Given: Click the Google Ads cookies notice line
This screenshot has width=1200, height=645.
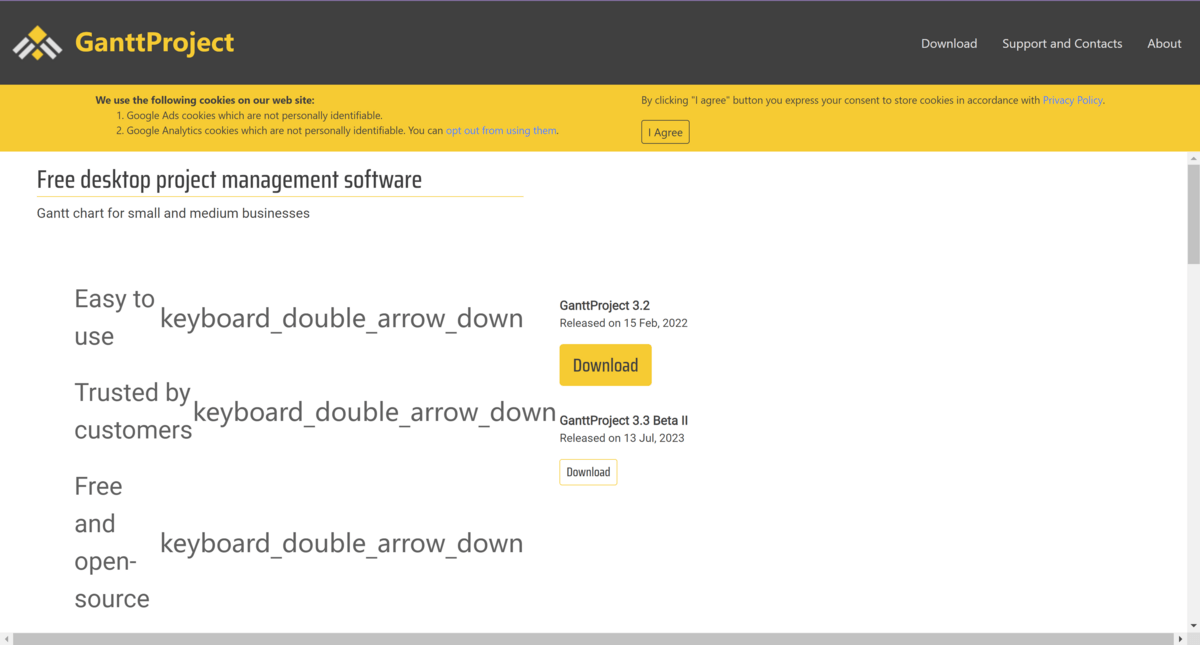Looking at the screenshot, I should tap(254, 116).
